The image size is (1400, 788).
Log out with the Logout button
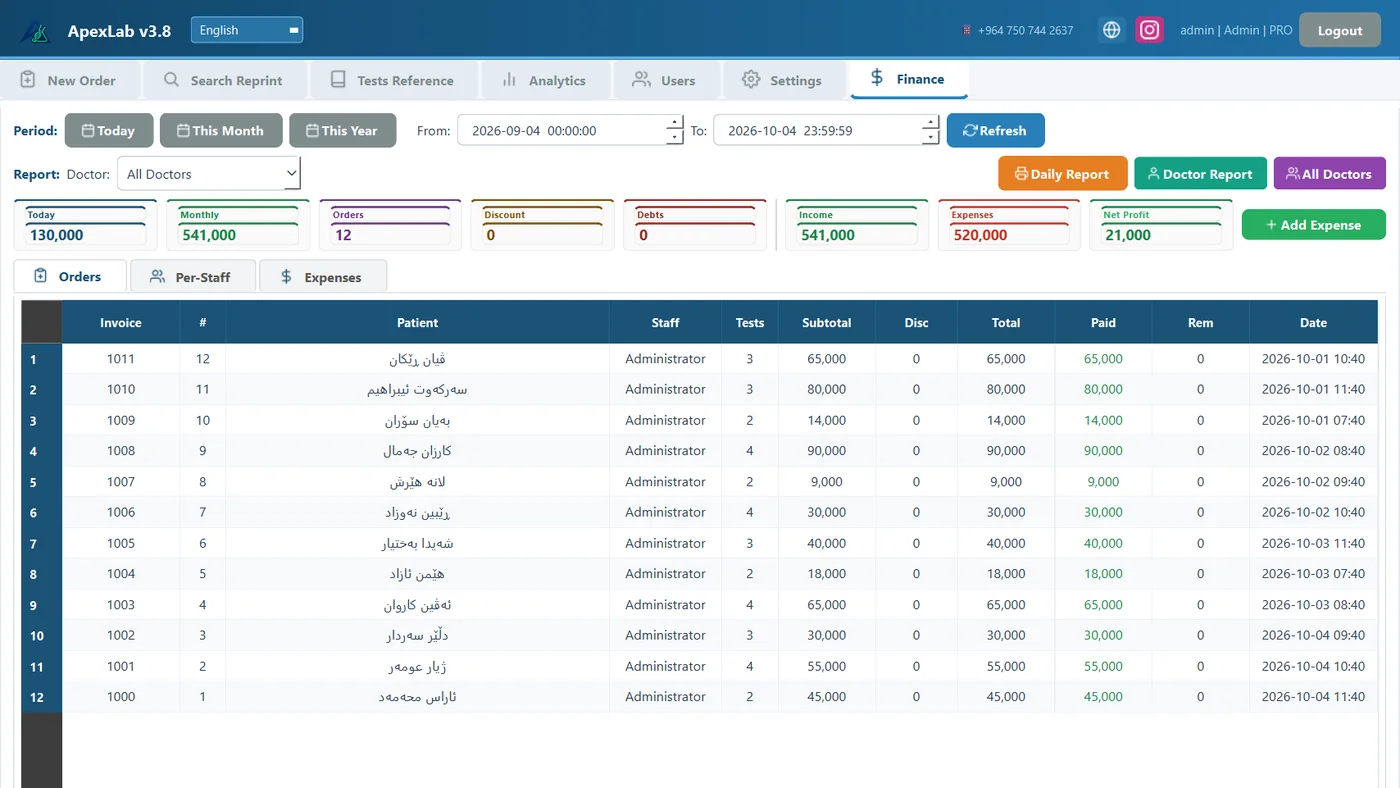click(x=1340, y=30)
